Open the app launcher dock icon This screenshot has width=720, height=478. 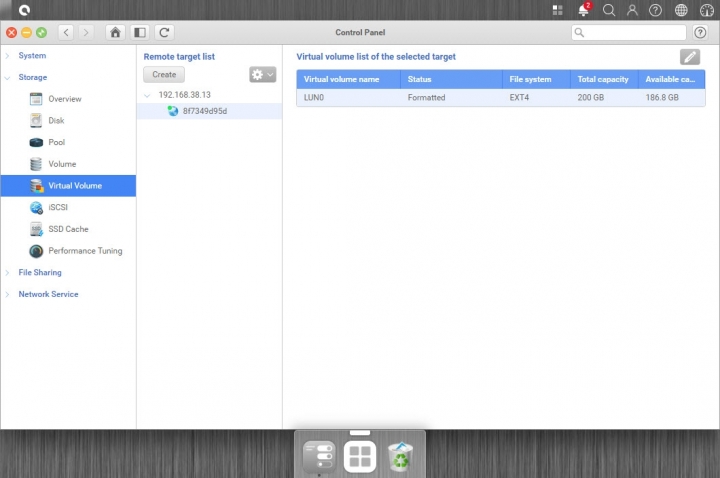[360, 456]
